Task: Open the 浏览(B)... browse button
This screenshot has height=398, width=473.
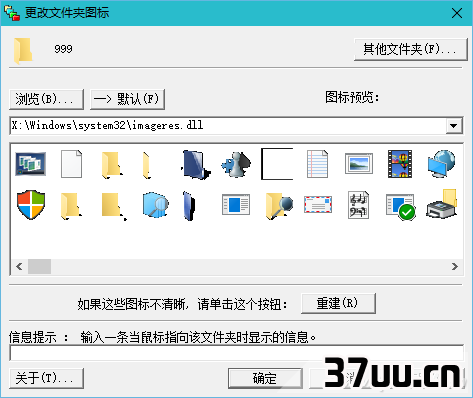Action: point(46,99)
